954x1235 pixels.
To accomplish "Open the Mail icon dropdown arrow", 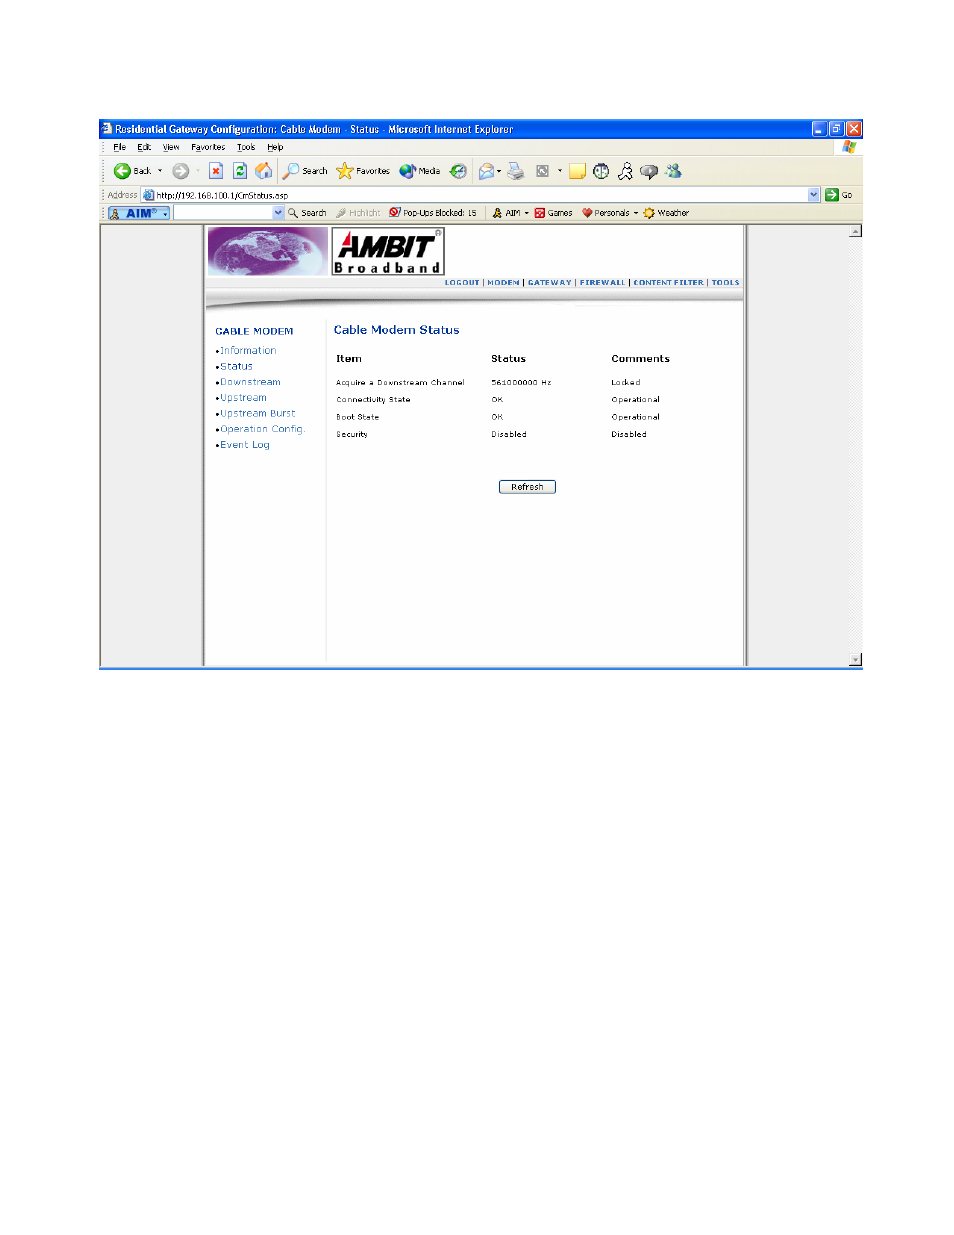I will (499, 171).
